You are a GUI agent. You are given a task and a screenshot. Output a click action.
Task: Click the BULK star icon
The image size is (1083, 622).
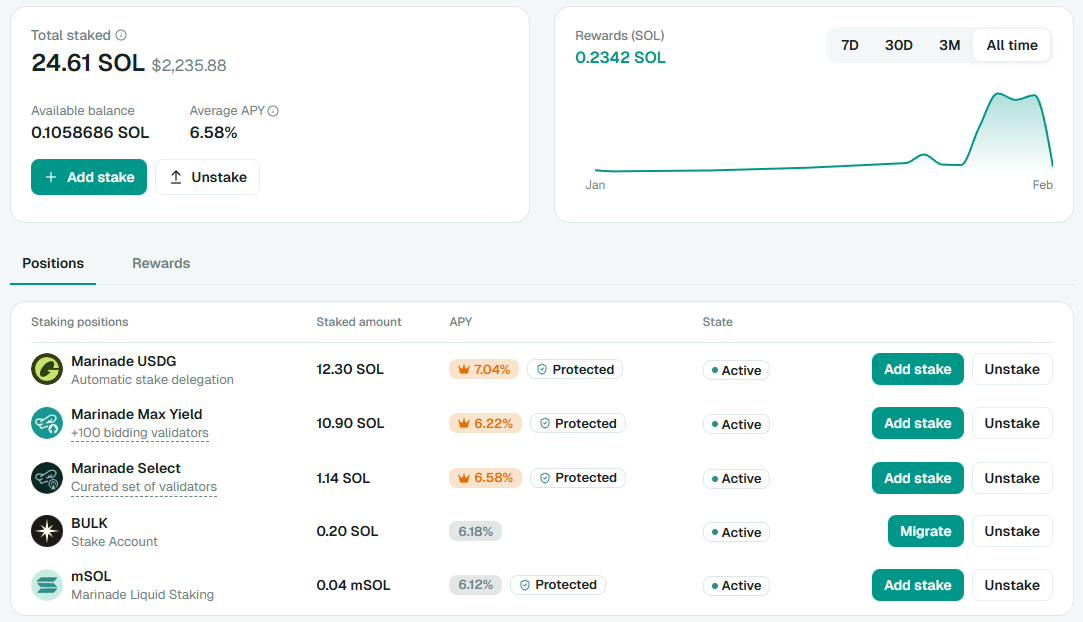pyautogui.click(x=47, y=531)
